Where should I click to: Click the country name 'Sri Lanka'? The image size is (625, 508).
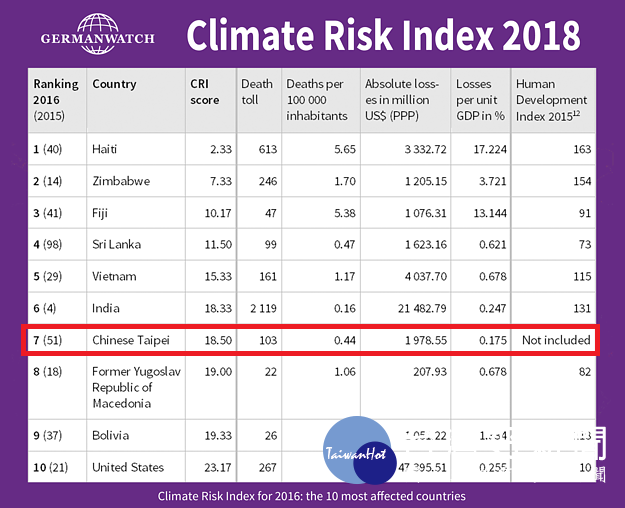point(116,244)
